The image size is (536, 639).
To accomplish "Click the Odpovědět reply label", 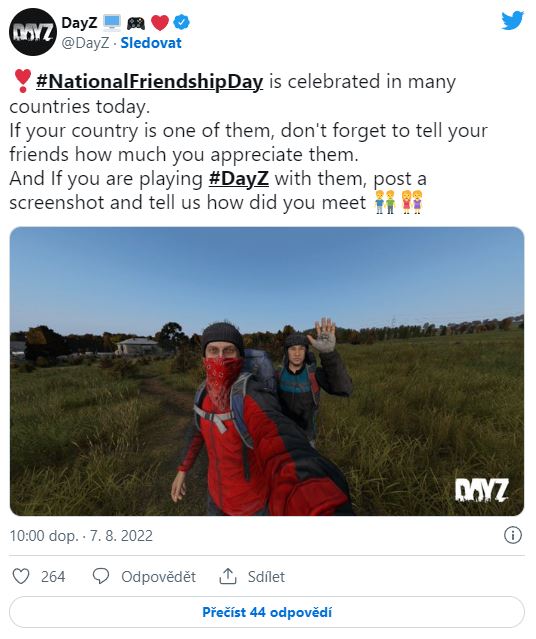I will coord(159,577).
